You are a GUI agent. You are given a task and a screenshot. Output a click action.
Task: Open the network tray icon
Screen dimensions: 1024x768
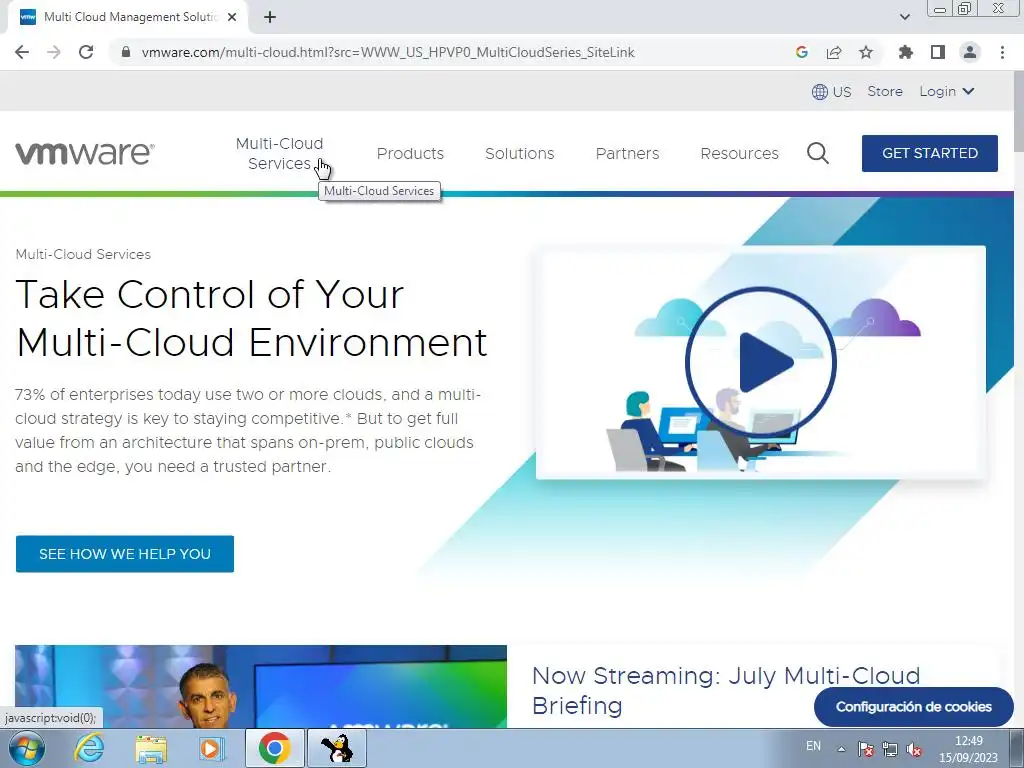pyautogui.click(x=889, y=749)
